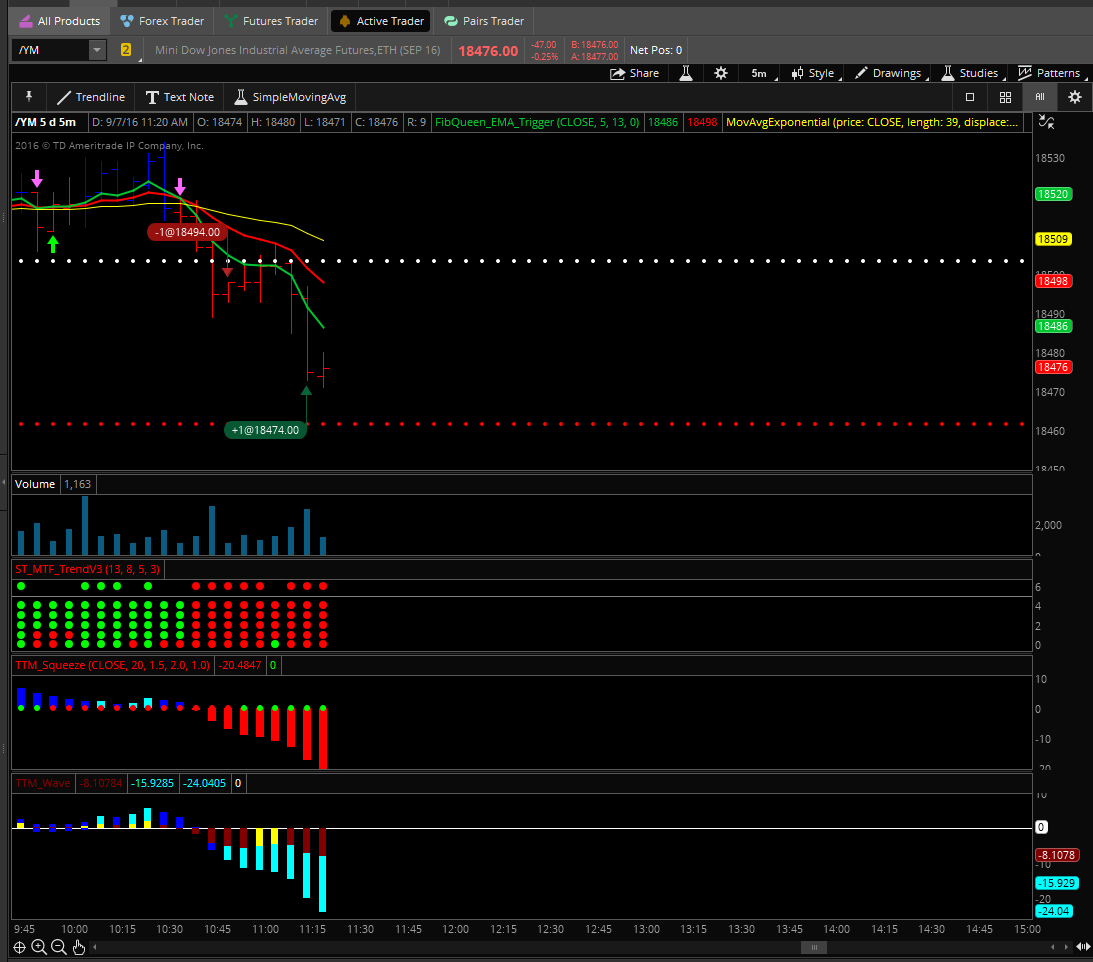This screenshot has width=1093, height=962.
Task: Select the crosshair pointer icon
Action: click(20, 947)
